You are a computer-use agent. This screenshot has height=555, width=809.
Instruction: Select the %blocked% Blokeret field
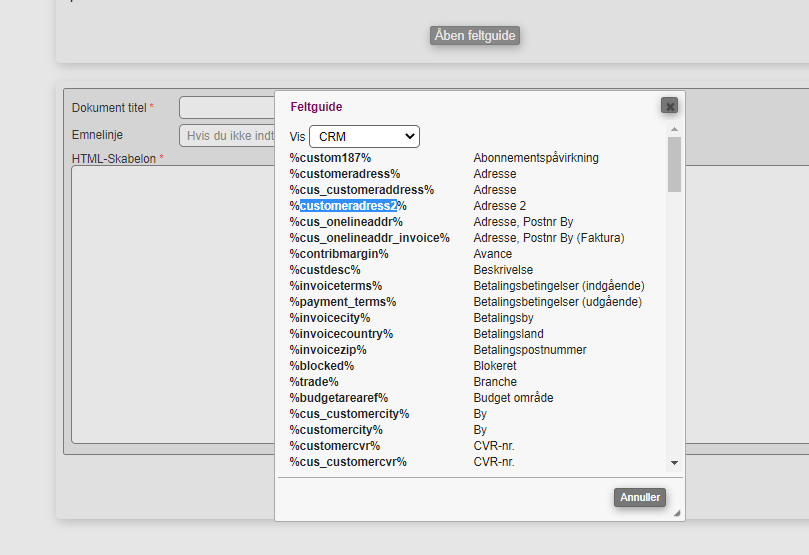coord(322,366)
